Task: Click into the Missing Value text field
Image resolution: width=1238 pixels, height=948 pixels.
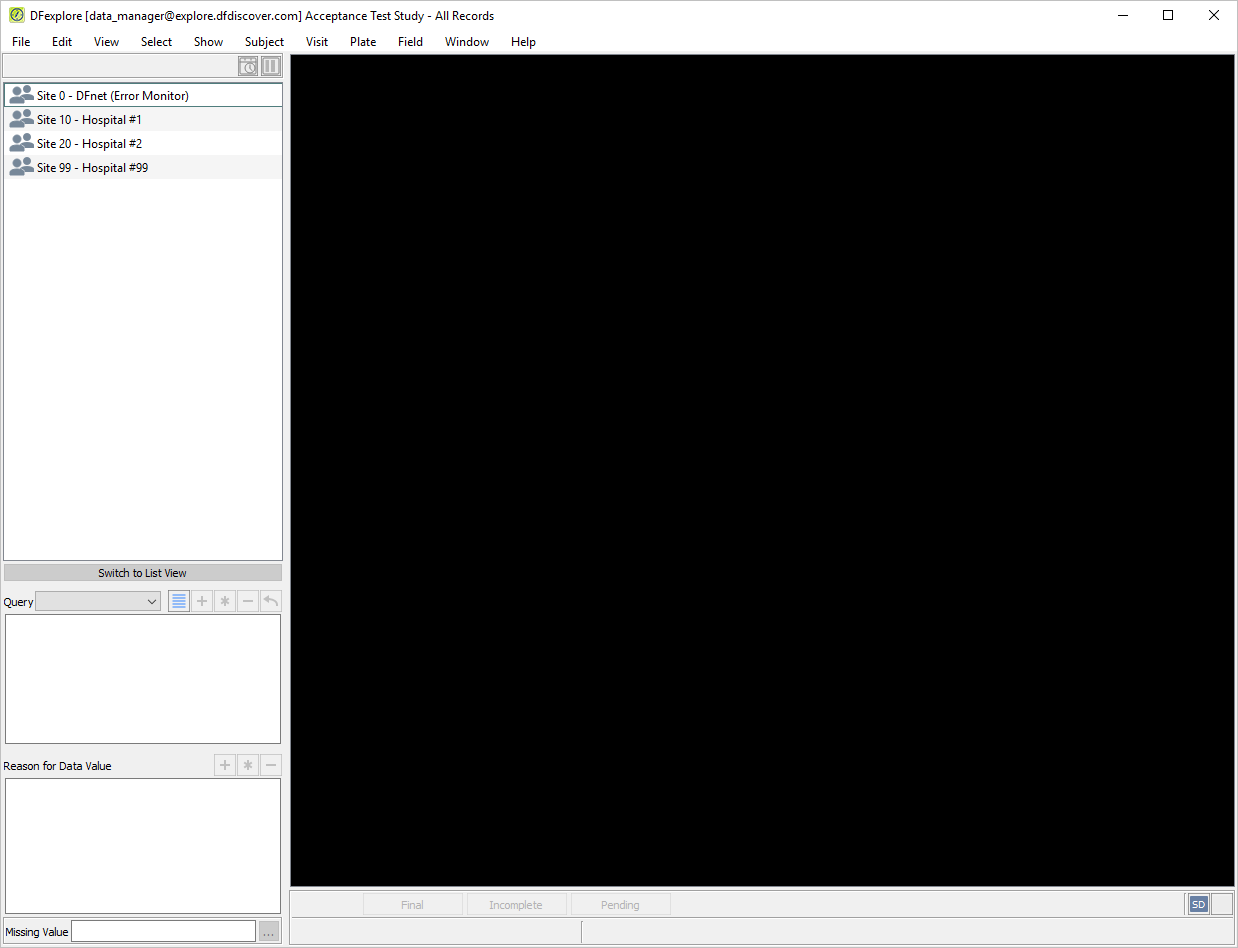Action: [164, 931]
